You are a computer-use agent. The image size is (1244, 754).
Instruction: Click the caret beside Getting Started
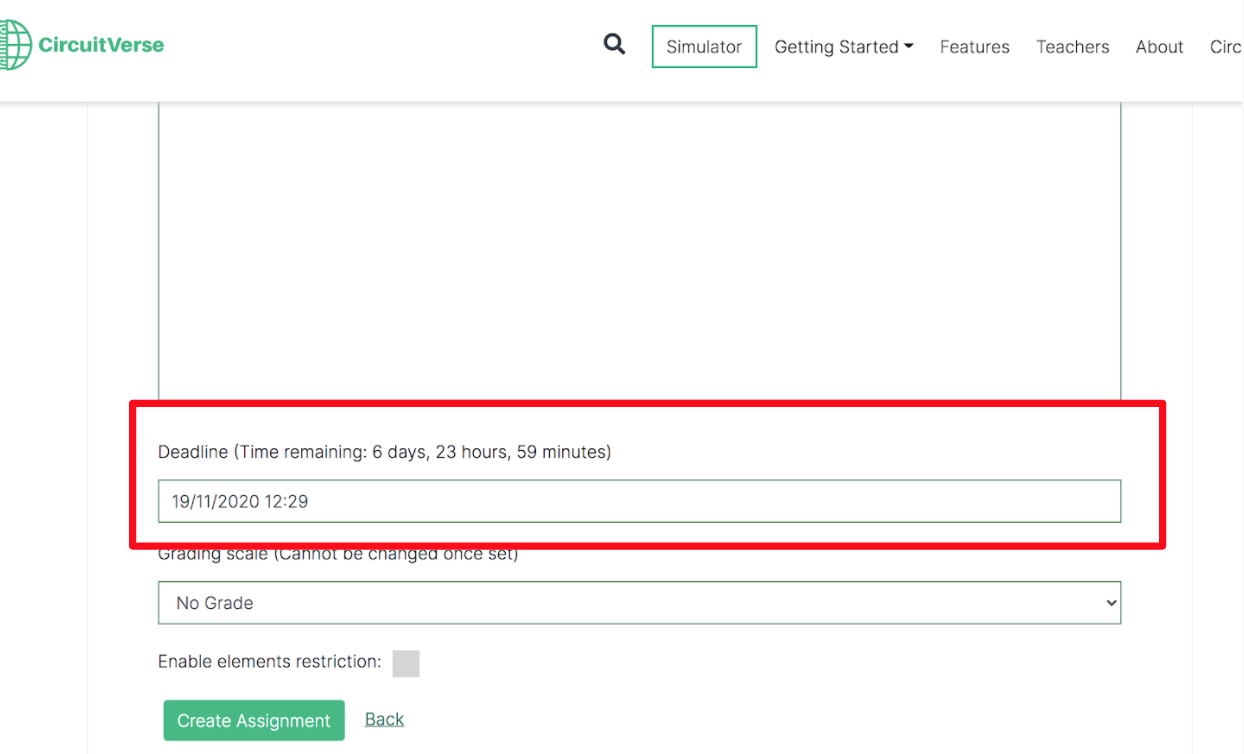click(x=909, y=46)
